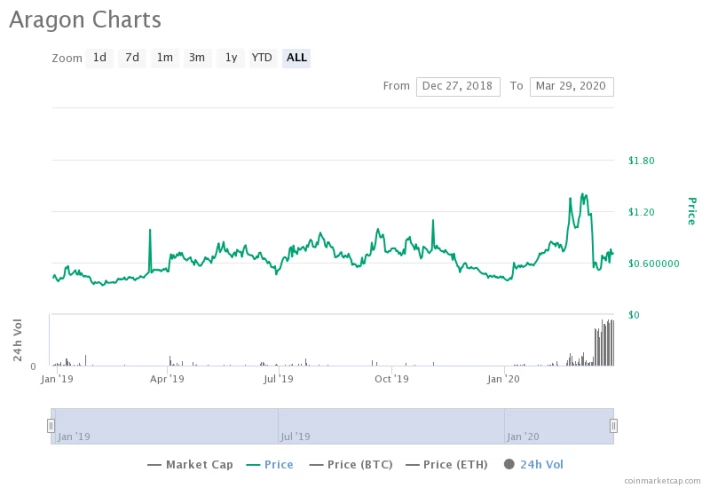Toggle 24h Vol legend item
This screenshot has height=488, width=710.
tap(534, 464)
